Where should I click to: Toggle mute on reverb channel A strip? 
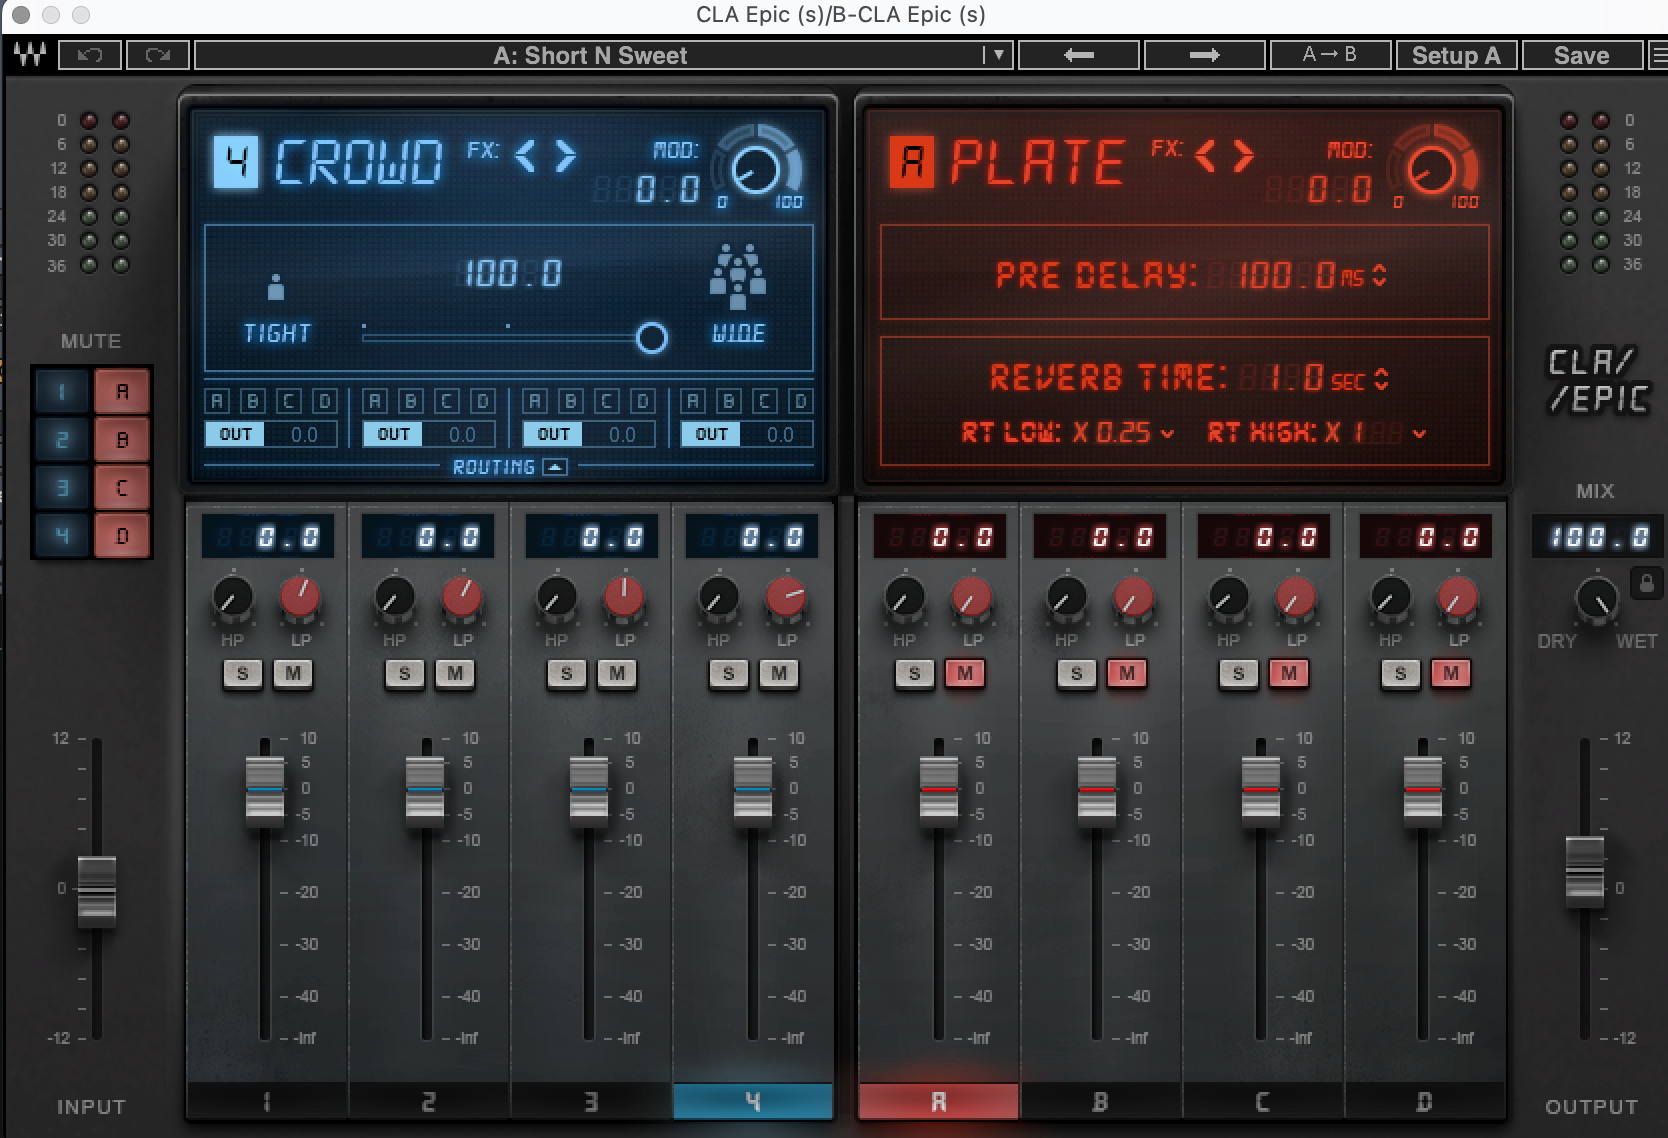965,674
